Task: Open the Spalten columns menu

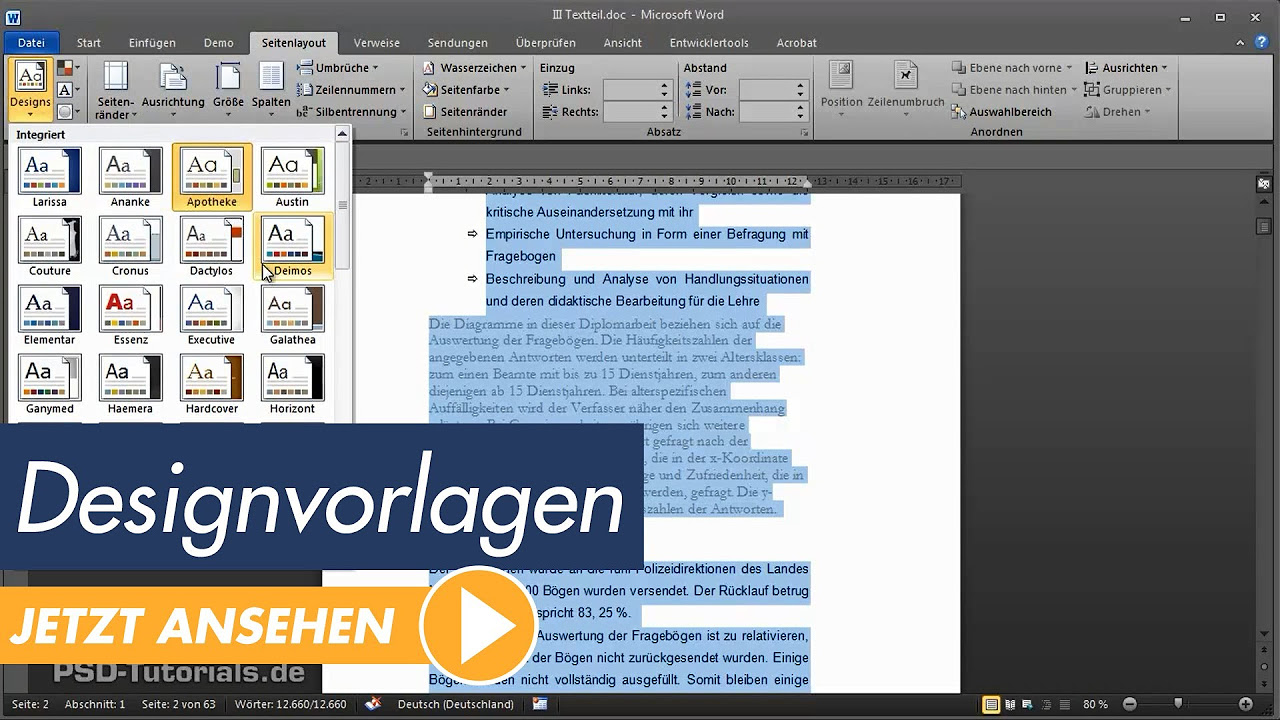Action: click(271, 90)
